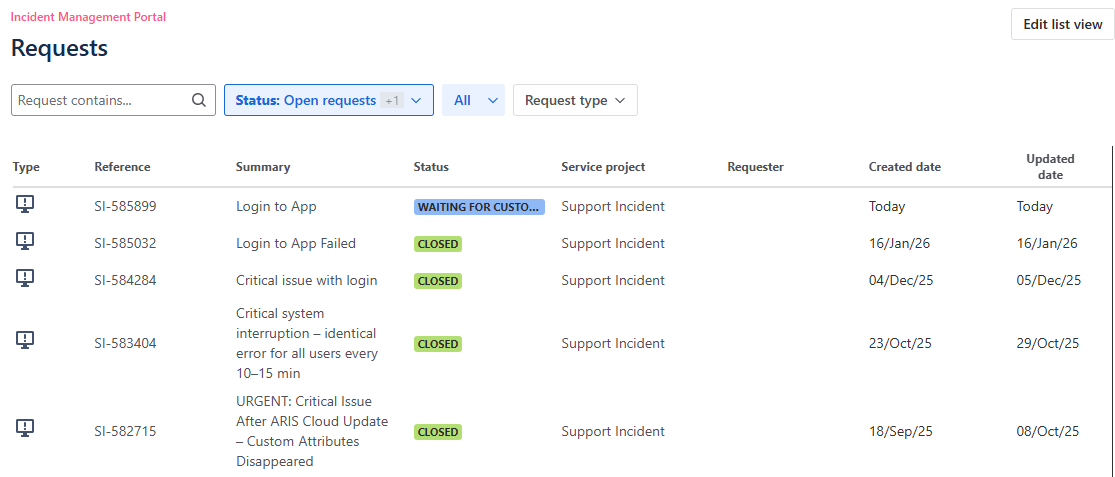The height and width of the screenshot is (477, 1115).
Task: Click the incident type icon for SI-585899
Action: click(x=26, y=205)
